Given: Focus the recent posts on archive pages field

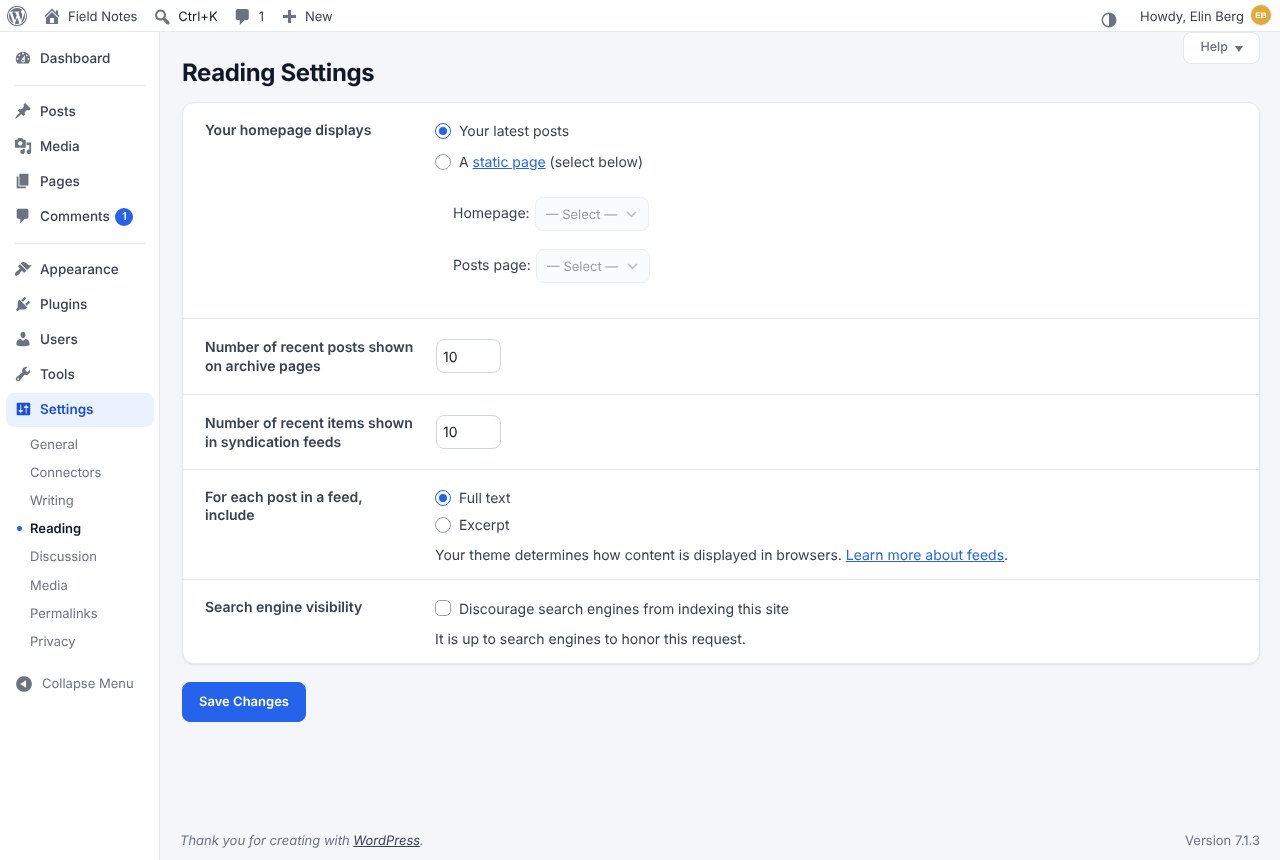Looking at the screenshot, I should click(468, 356).
